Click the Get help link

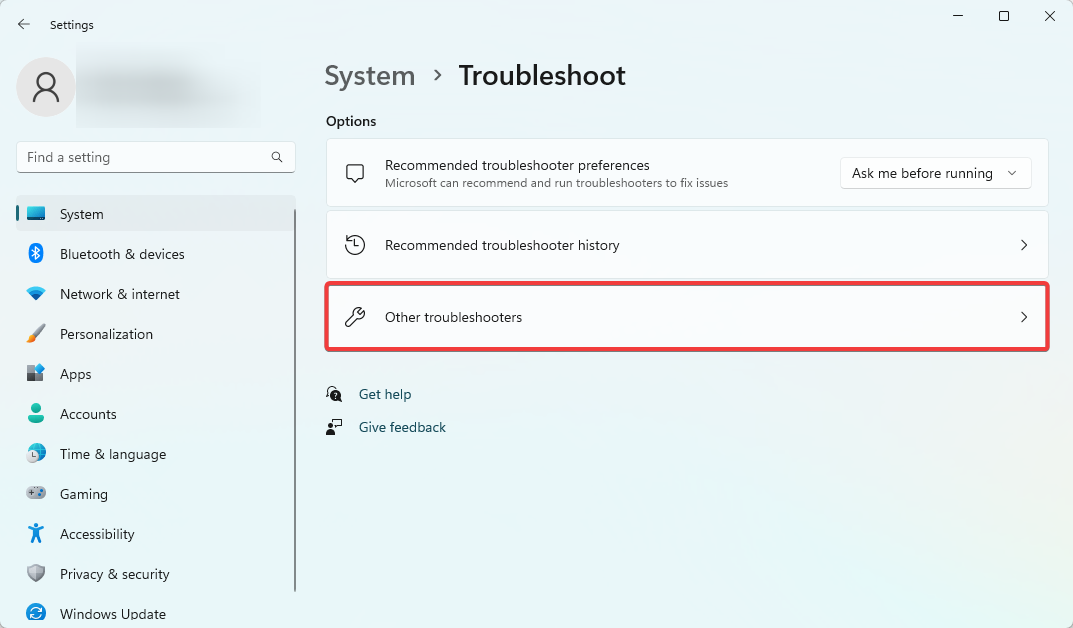(x=385, y=394)
